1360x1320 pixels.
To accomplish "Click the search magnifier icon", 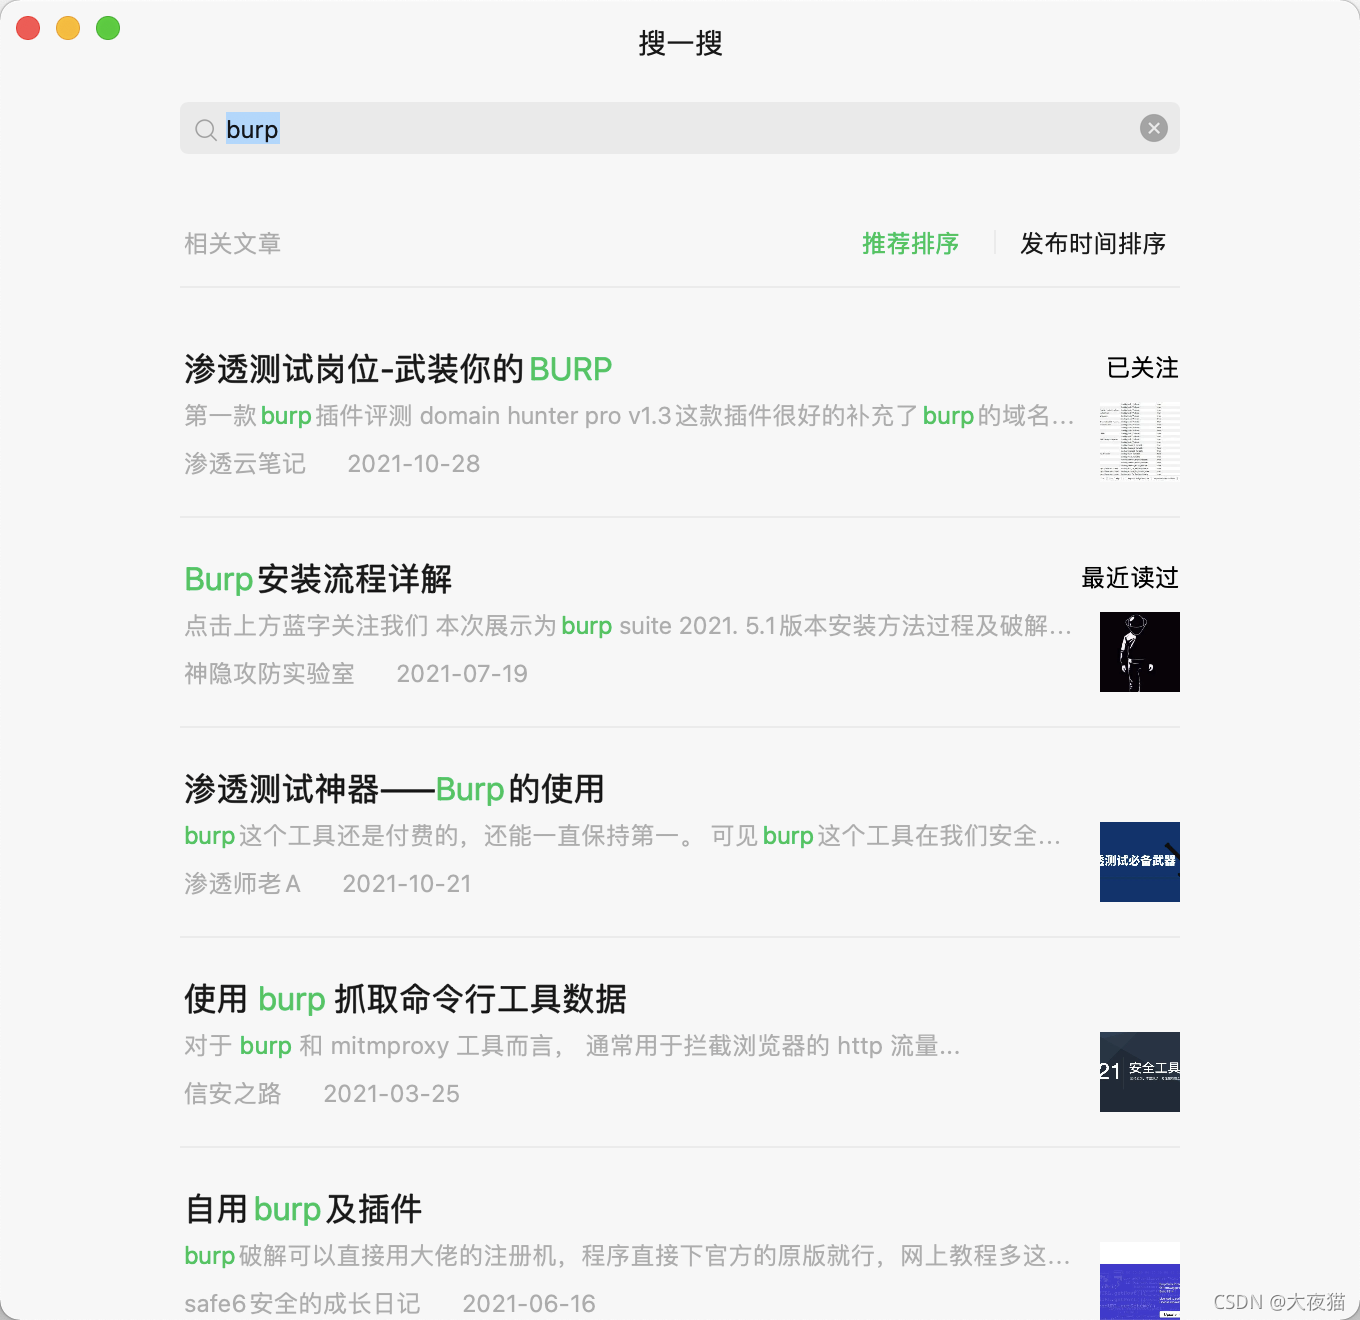I will [x=206, y=130].
